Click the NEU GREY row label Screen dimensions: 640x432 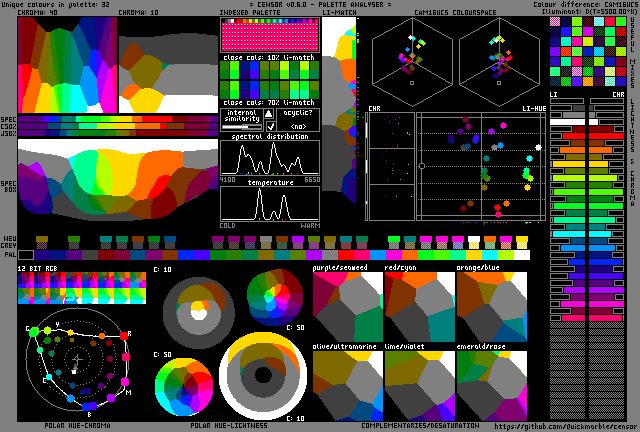[x=10, y=242]
